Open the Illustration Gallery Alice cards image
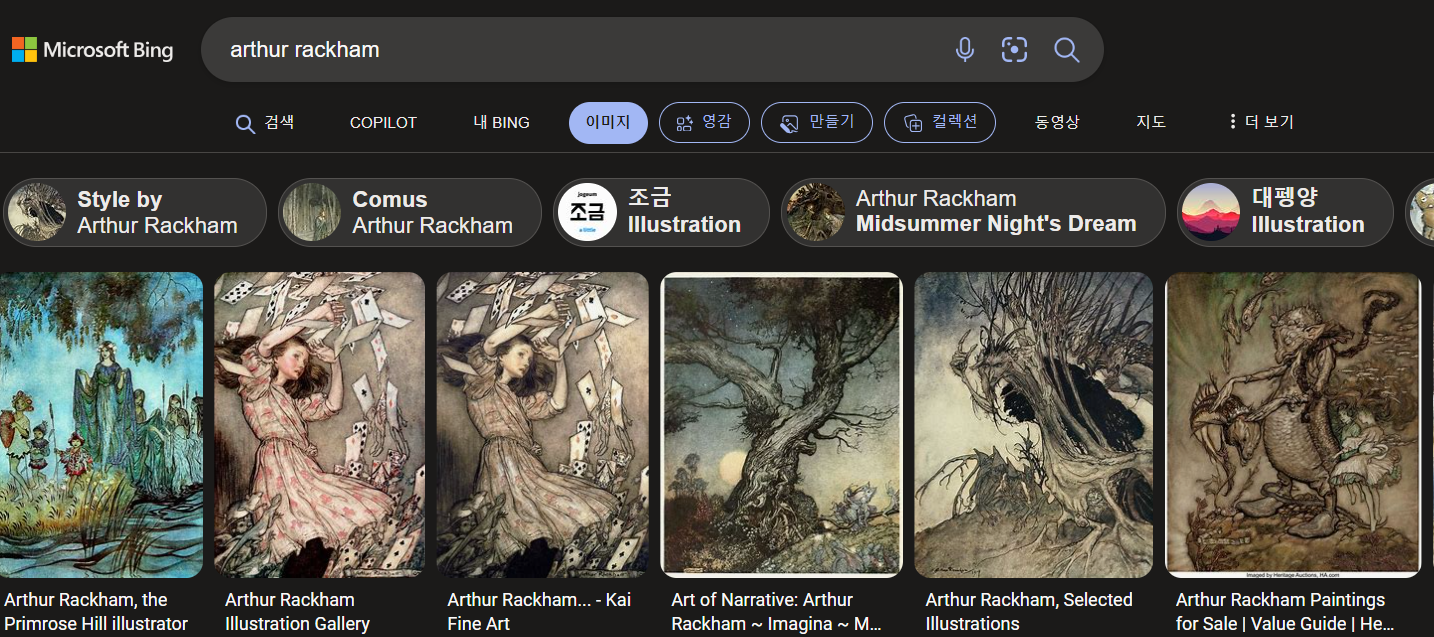Viewport: 1434px width, 637px height. (x=320, y=425)
